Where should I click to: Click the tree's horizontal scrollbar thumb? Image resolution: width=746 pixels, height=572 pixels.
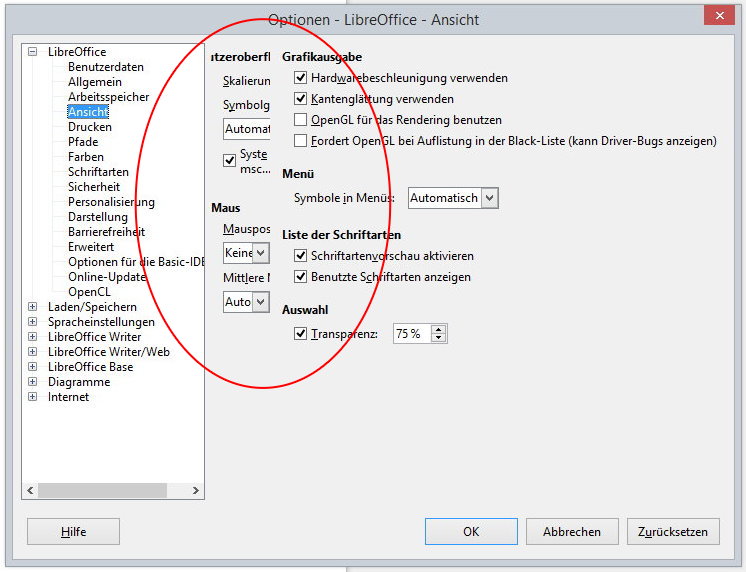click(102, 490)
